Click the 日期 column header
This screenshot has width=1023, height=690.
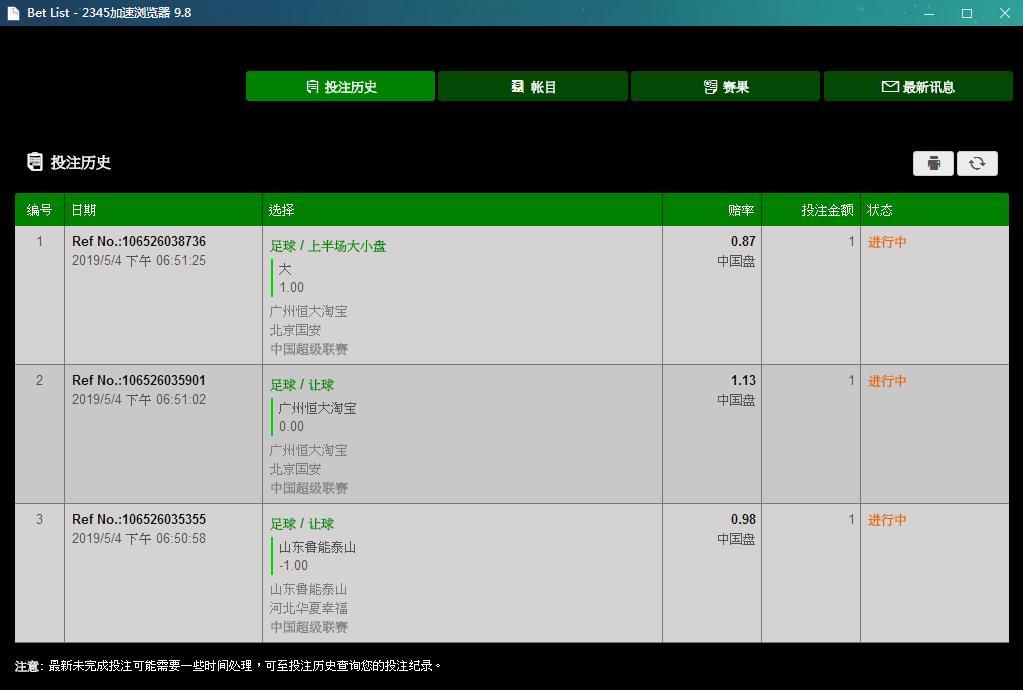[x=84, y=210]
